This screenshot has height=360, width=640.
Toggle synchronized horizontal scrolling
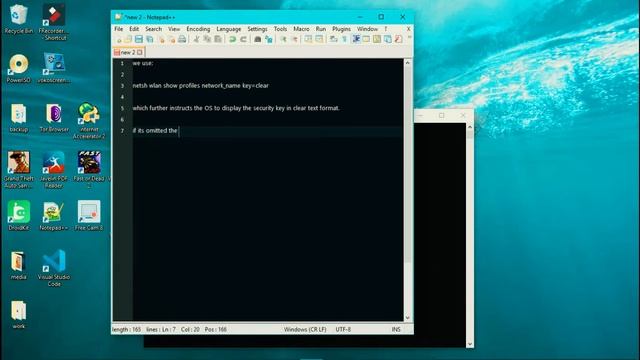tap(319, 39)
